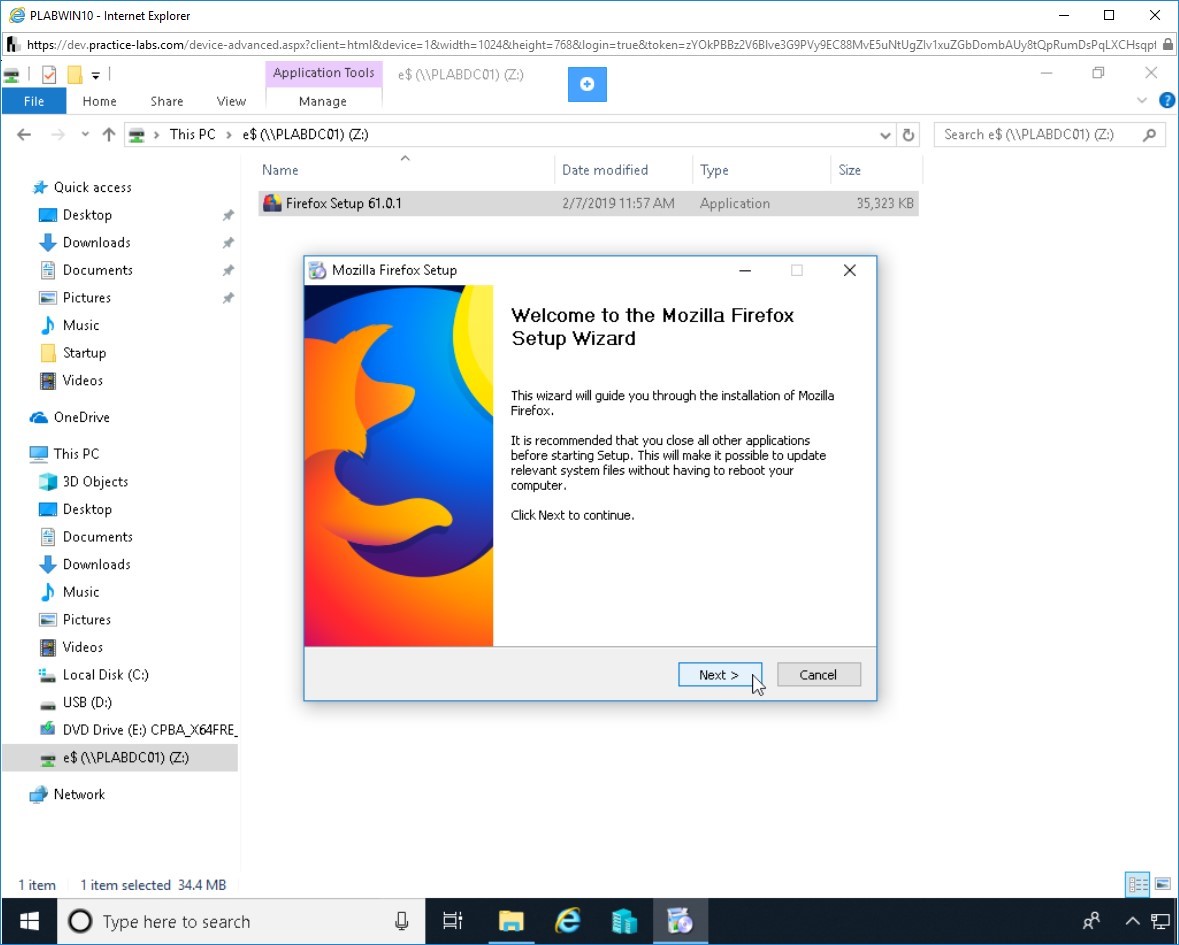Expand the address bar history dropdown
The width and height of the screenshot is (1179, 945).
(x=885, y=135)
